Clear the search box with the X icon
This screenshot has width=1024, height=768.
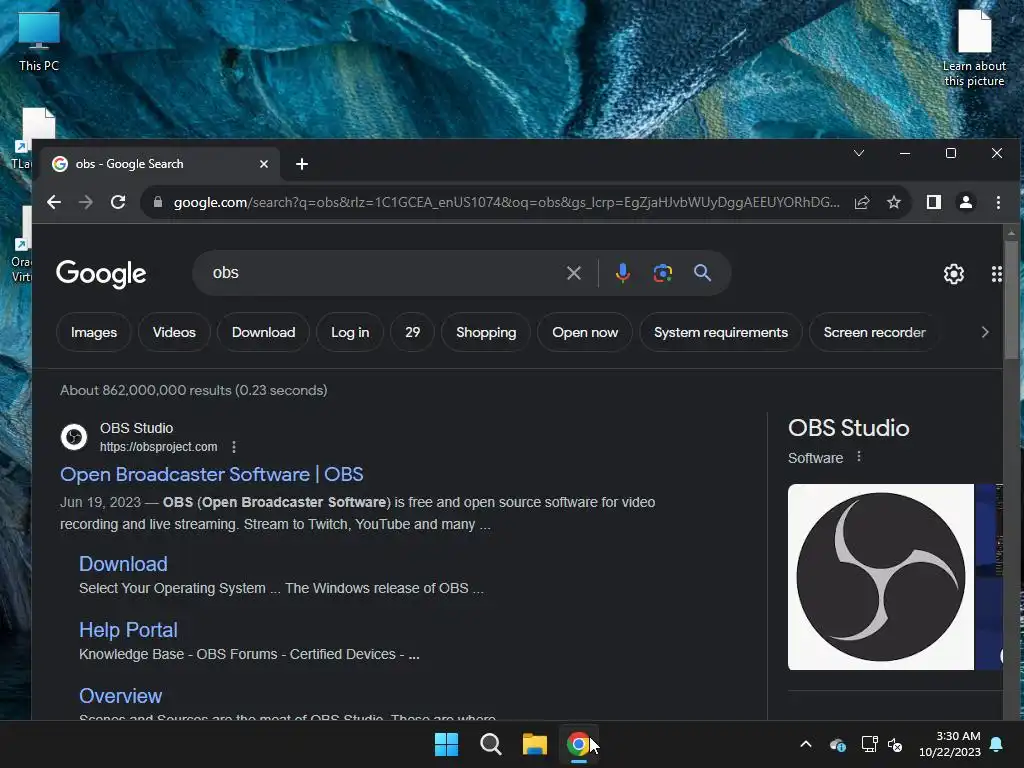pos(573,273)
